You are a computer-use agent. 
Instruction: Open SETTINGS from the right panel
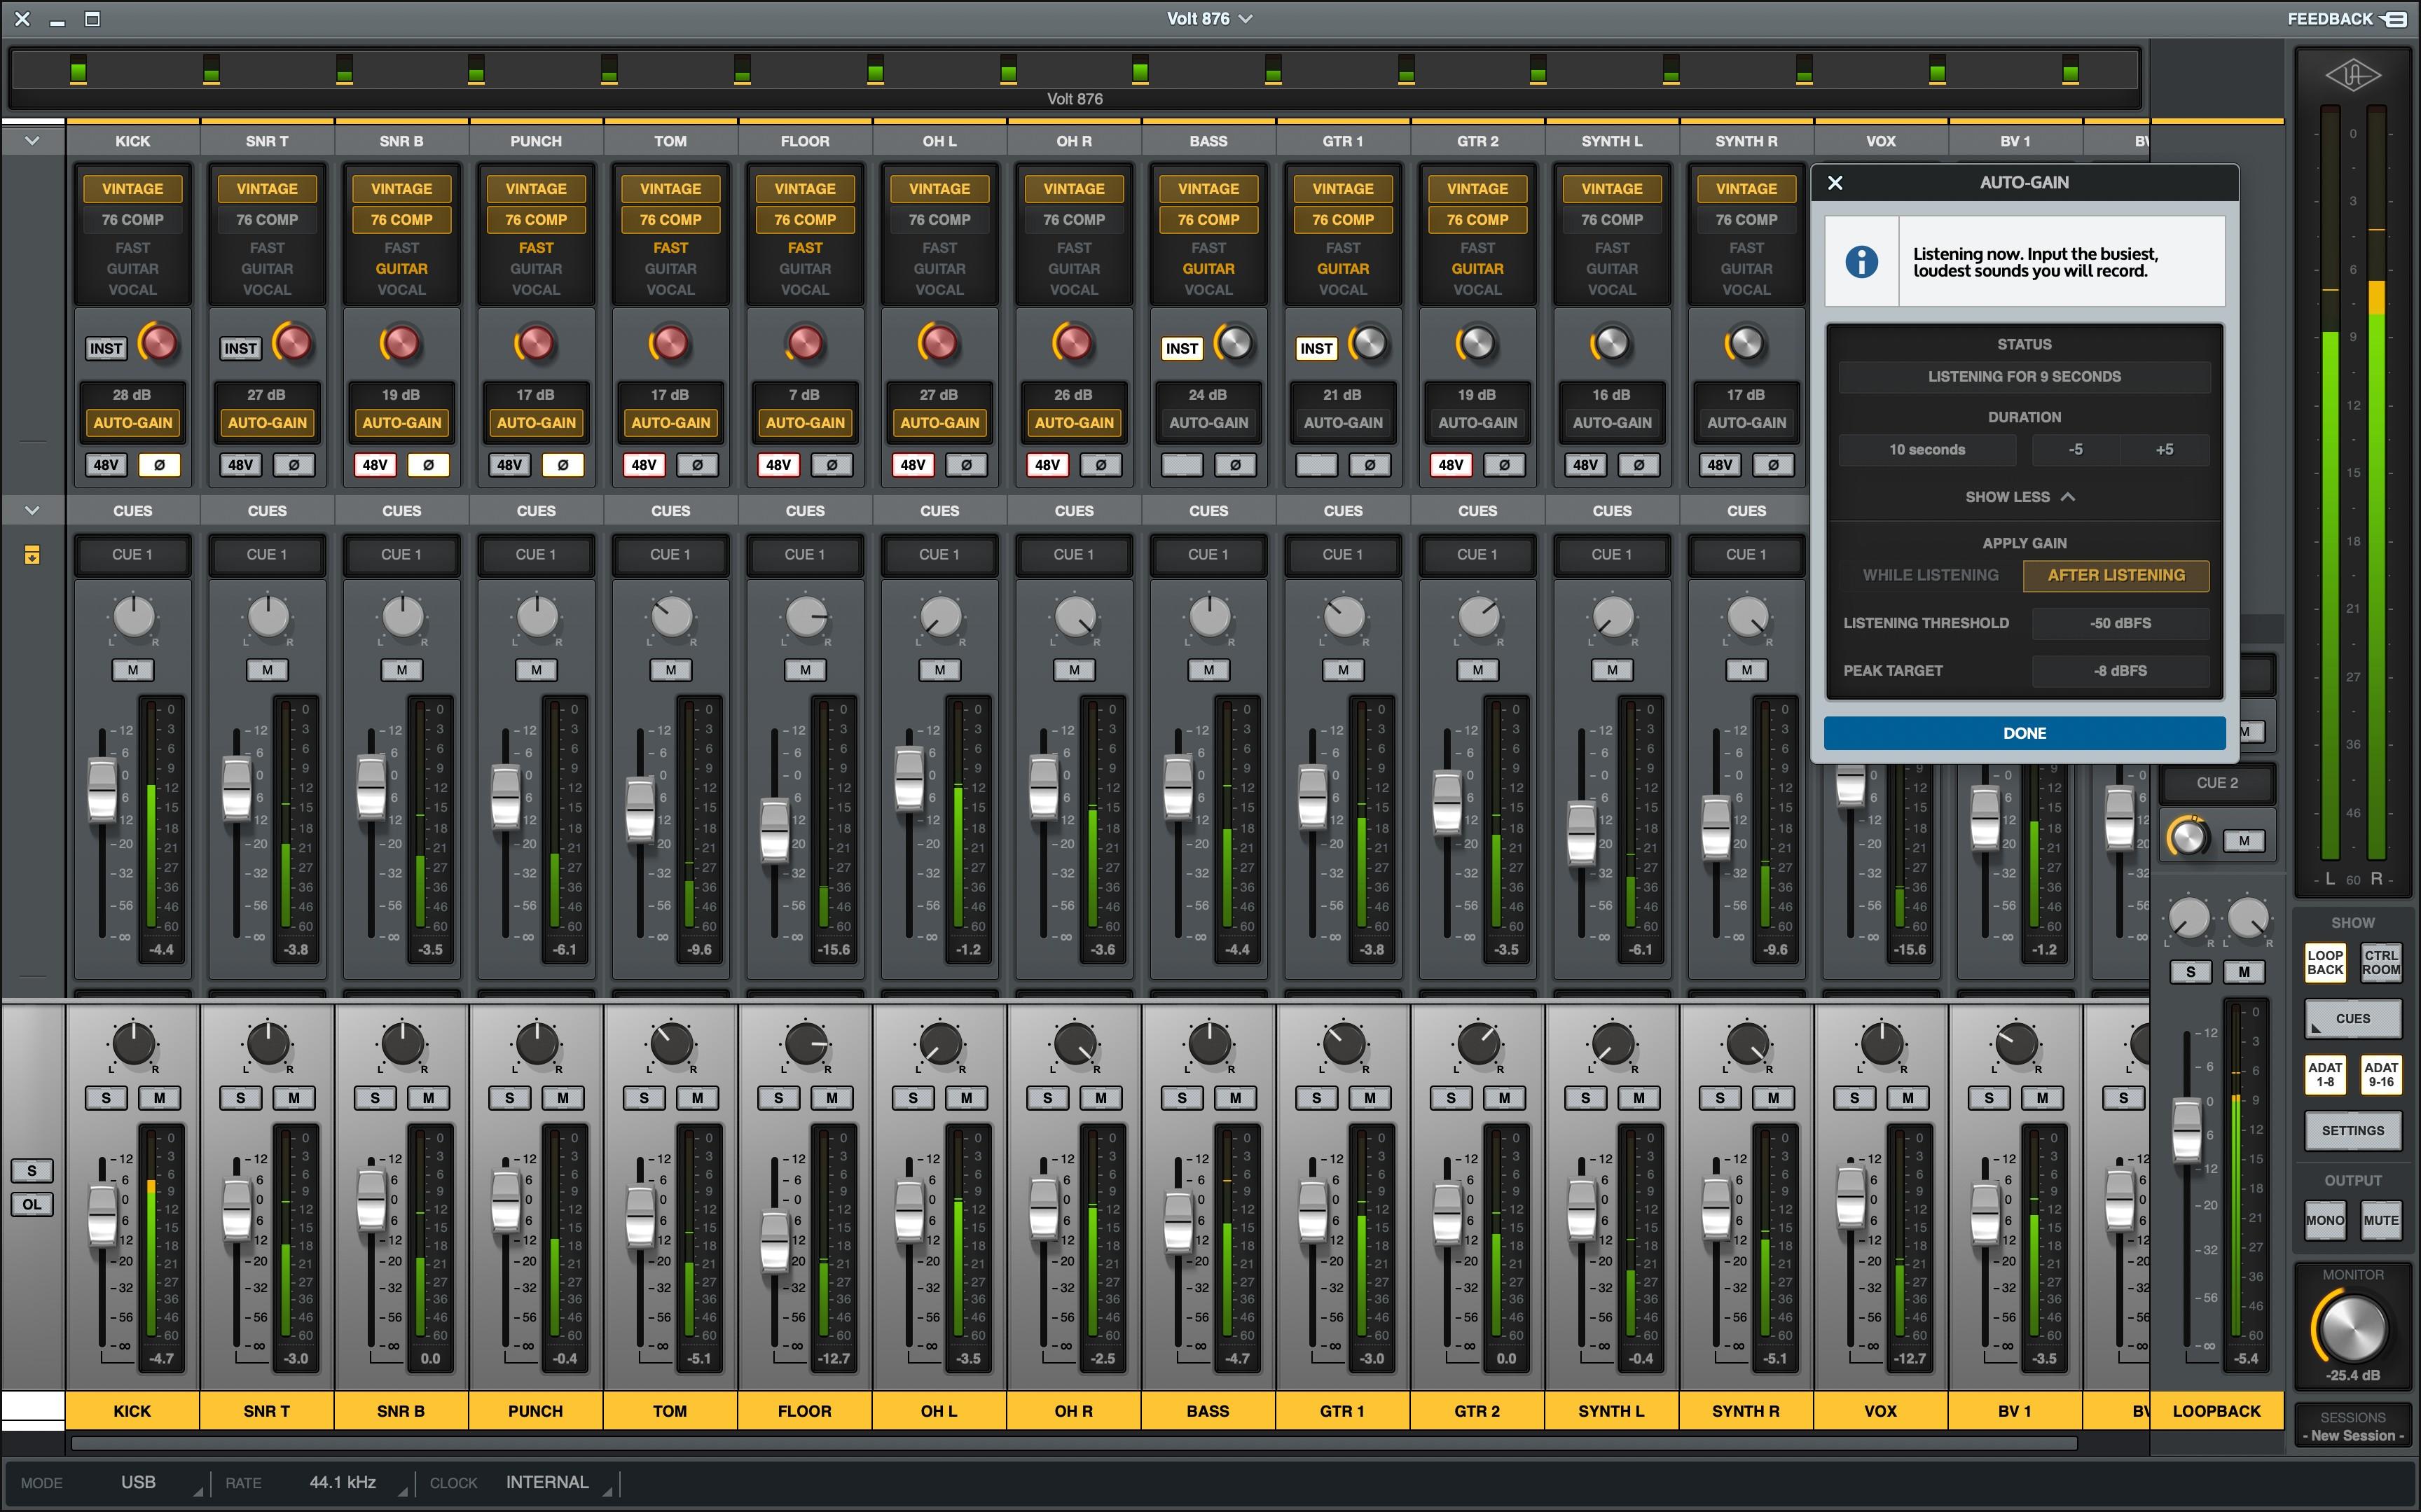point(2352,1131)
